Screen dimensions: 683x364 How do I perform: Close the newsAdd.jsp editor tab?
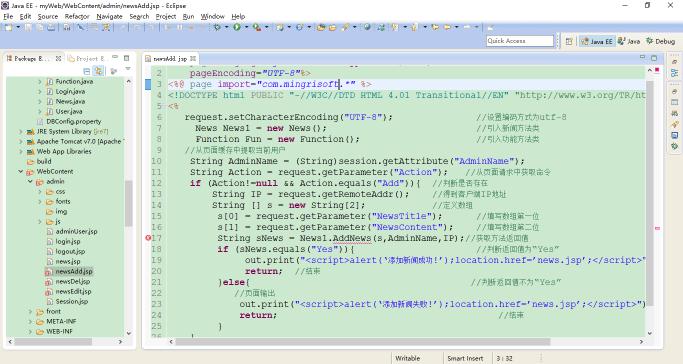(193, 58)
